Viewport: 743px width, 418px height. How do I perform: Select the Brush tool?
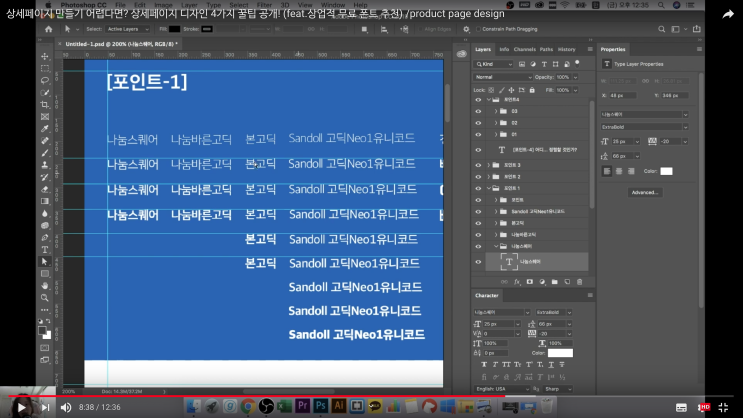click(x=45, y=153)
